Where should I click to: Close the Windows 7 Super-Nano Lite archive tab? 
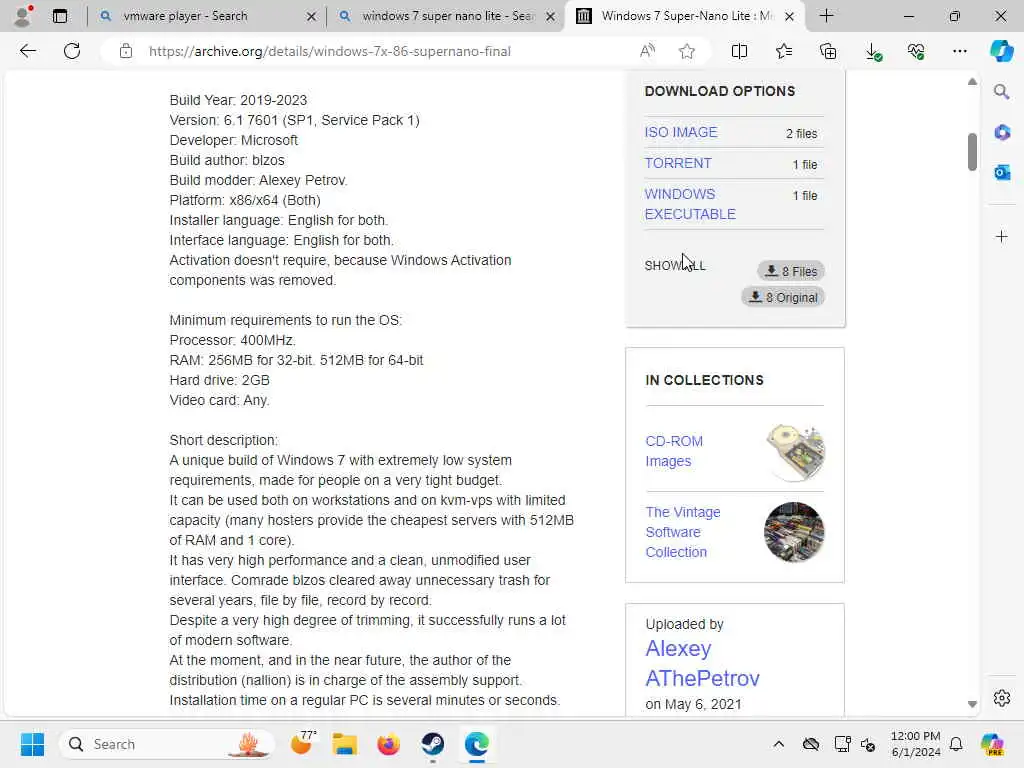(789, 16)
